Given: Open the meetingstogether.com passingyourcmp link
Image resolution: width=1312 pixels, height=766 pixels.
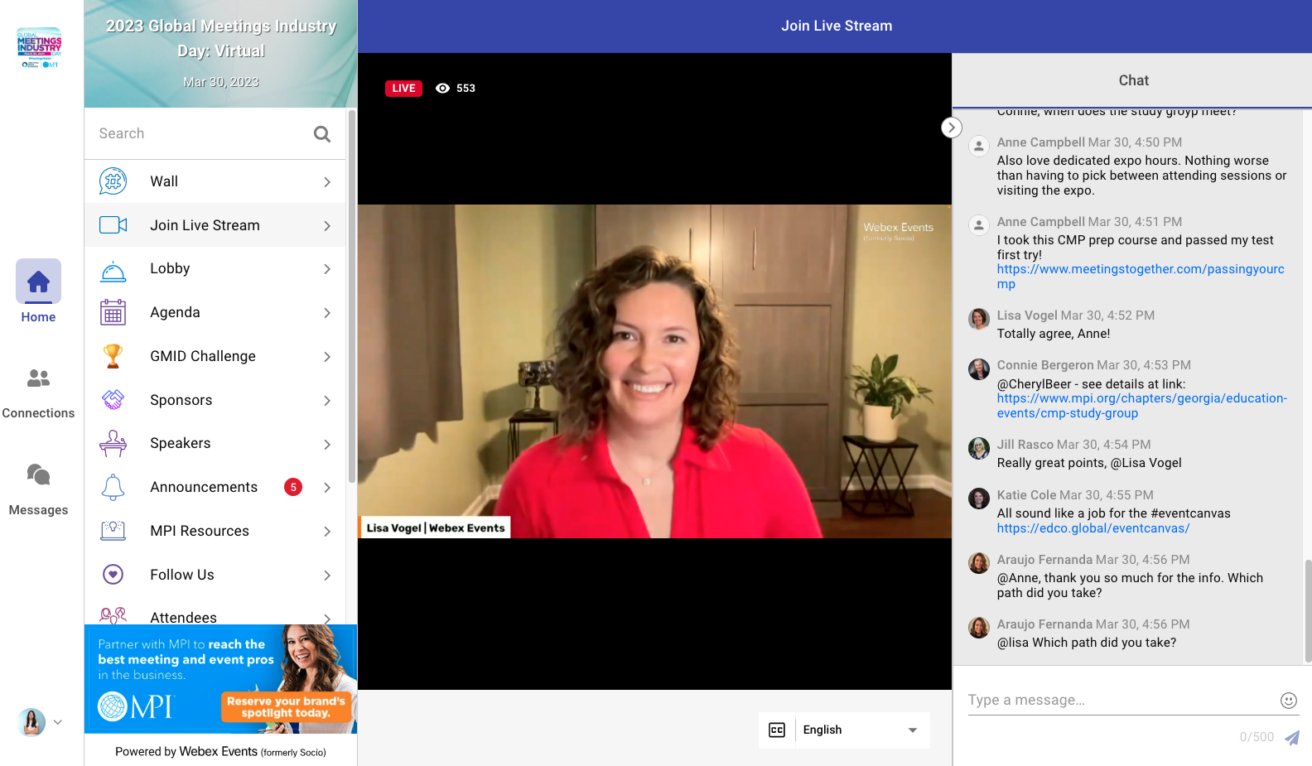Looking at the screenshot, I should pyautogui.click(x=1140, y=277).
